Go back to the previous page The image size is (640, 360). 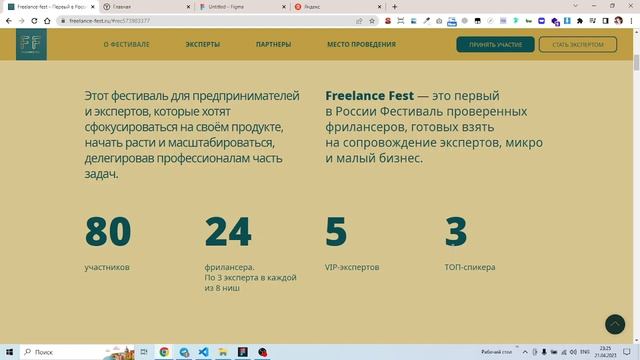pyautogui.click(x=9, y=21)
